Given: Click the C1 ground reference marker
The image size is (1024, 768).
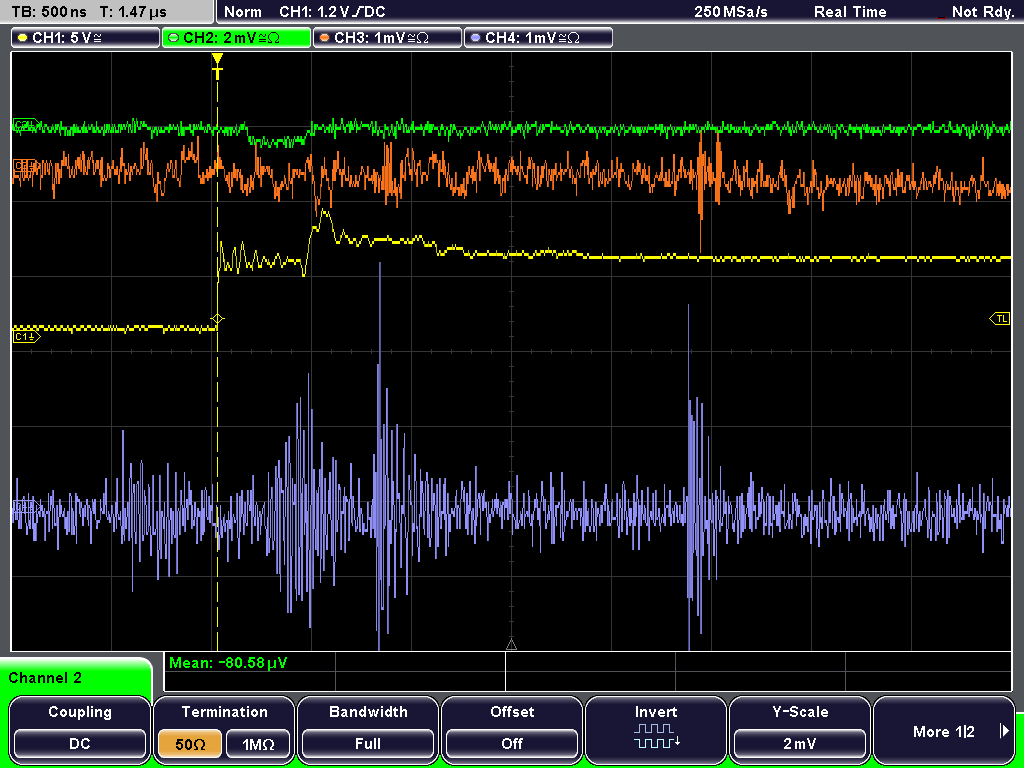Looking at the screenshot, I should point(26,337).
